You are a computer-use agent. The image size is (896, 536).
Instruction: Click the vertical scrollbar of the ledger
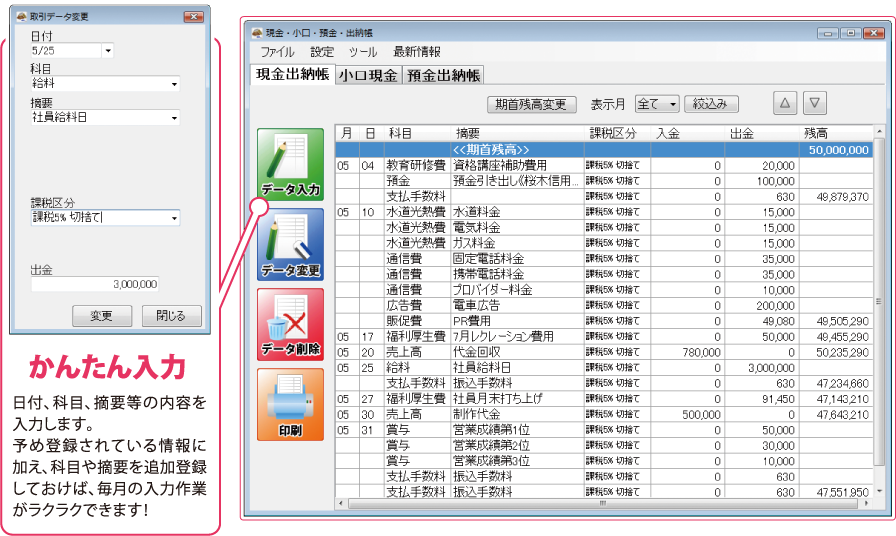(879, 300)
